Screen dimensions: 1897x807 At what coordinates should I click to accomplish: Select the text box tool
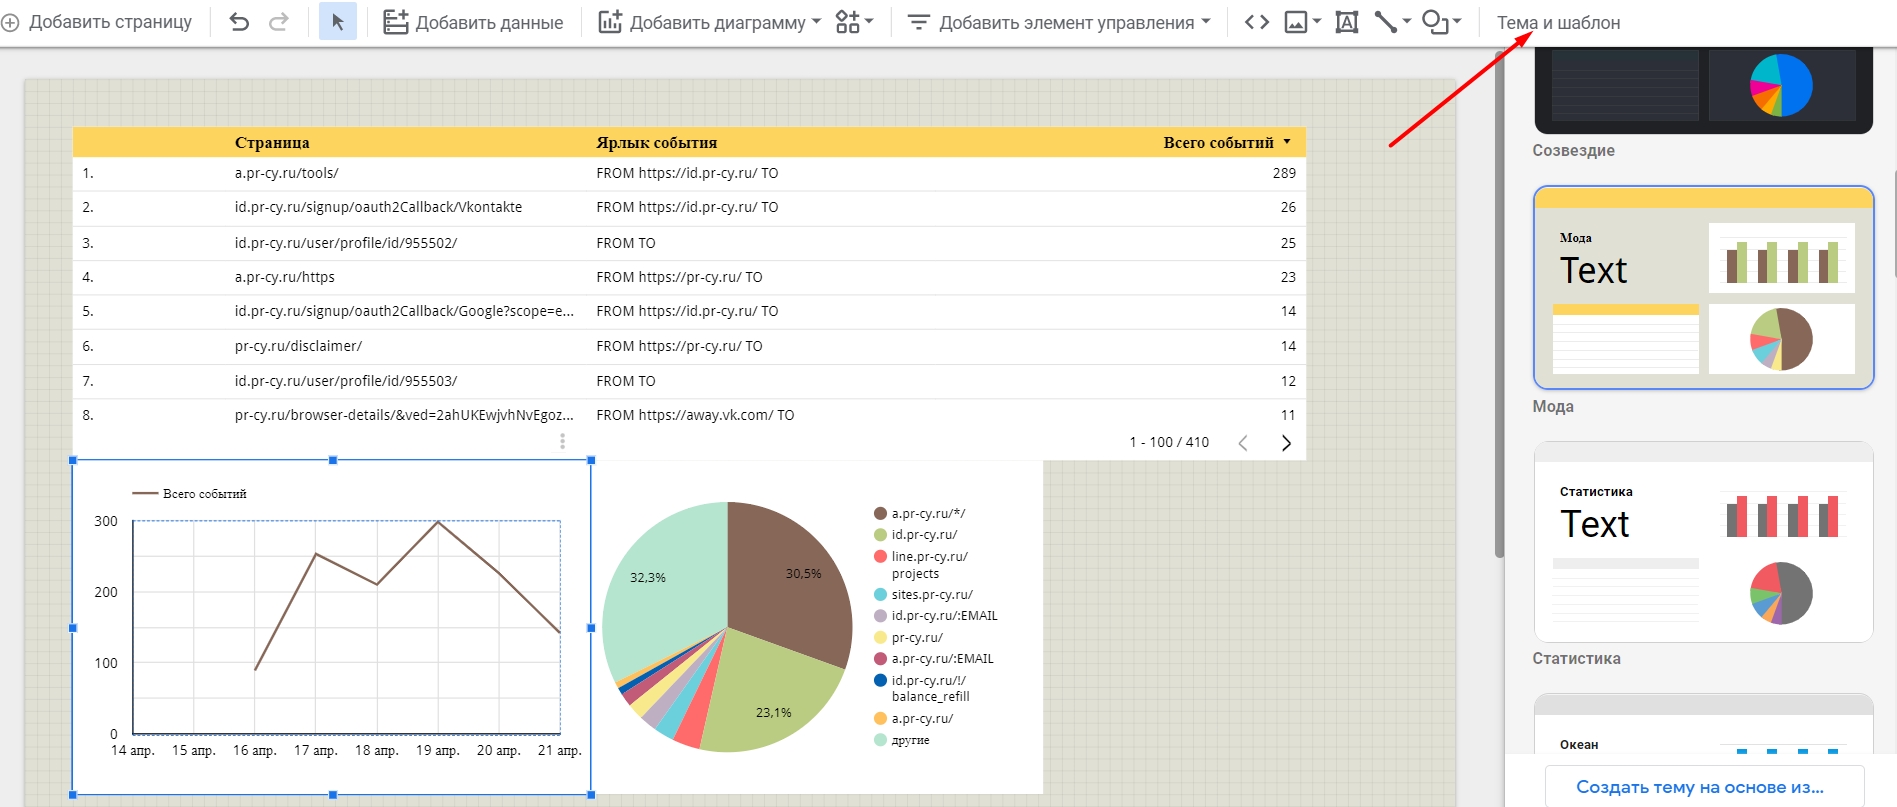pyautogui.click(x=1347, y=22)
